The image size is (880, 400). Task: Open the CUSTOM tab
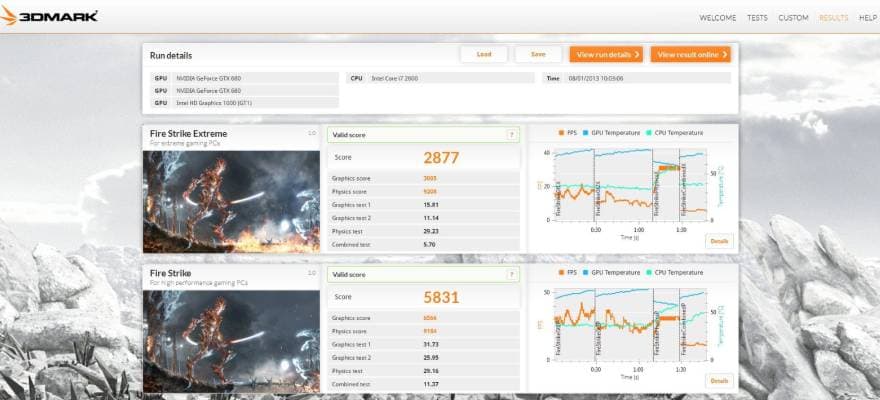point(793,18)
